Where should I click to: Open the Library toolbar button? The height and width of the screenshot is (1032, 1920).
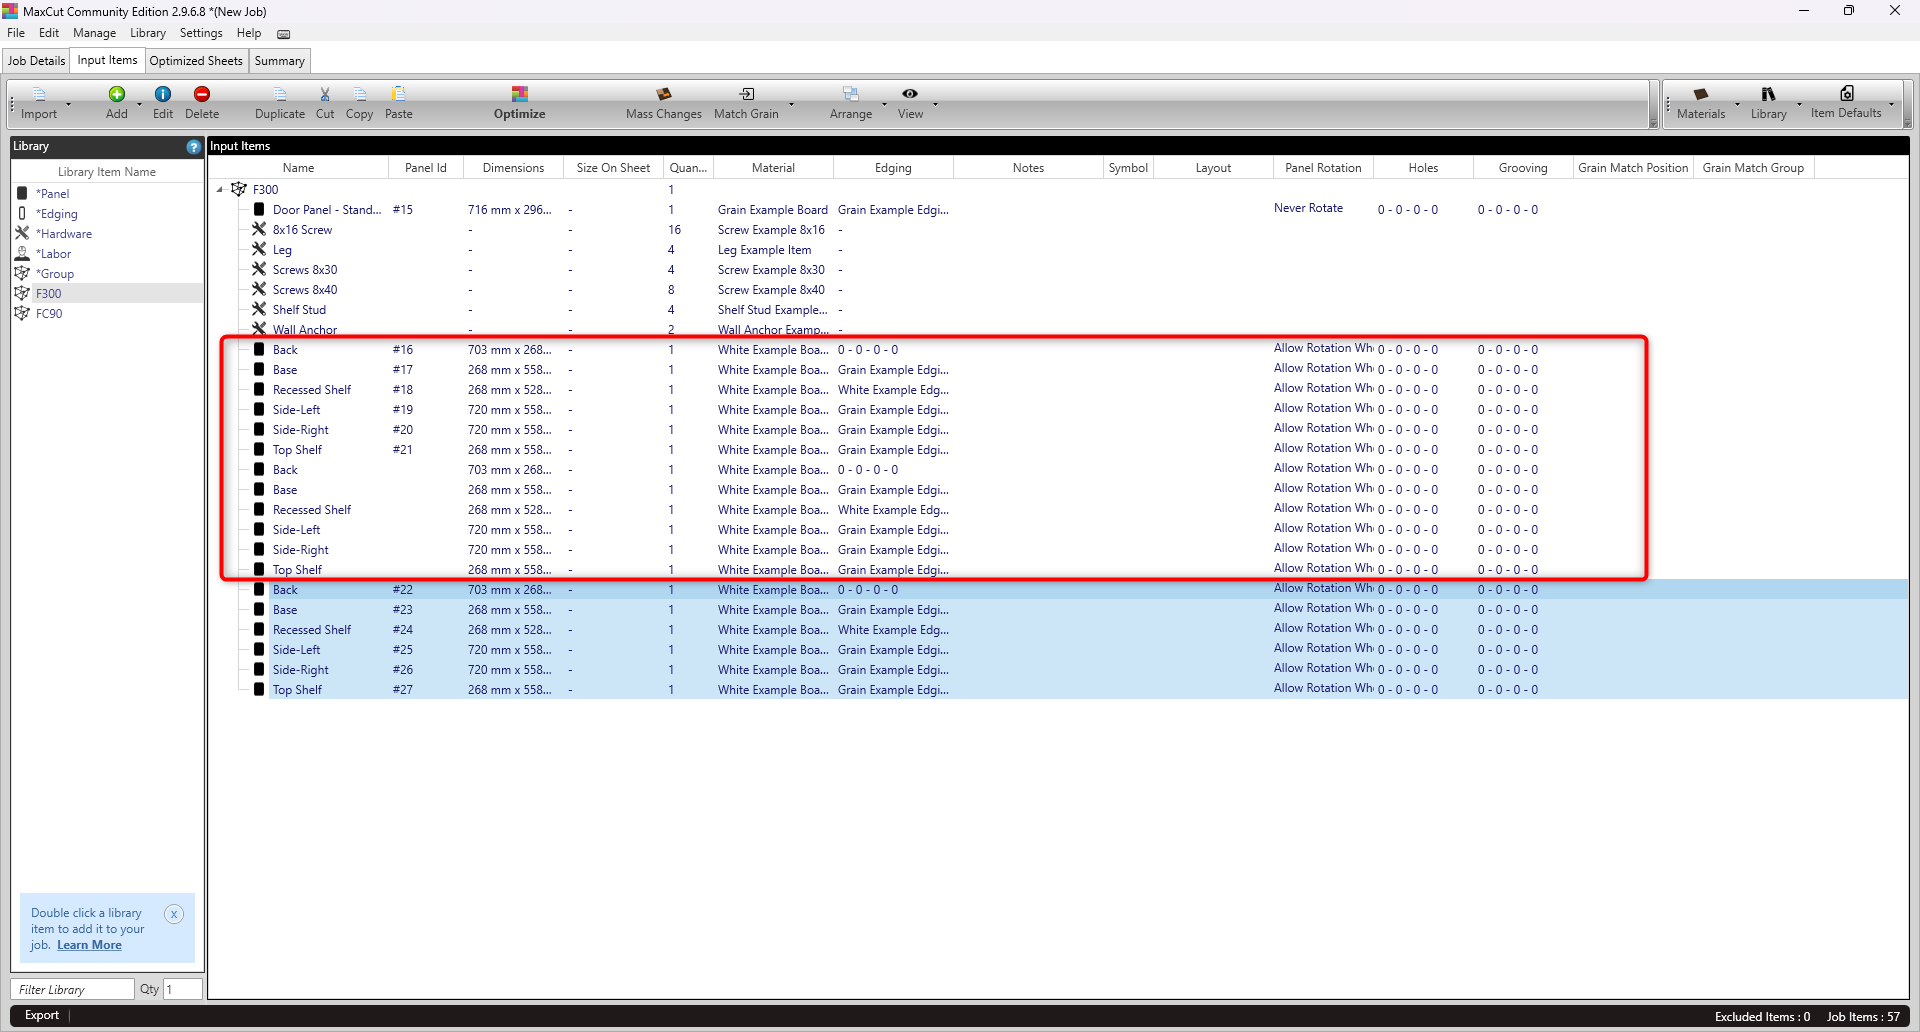coord(1768,103)
